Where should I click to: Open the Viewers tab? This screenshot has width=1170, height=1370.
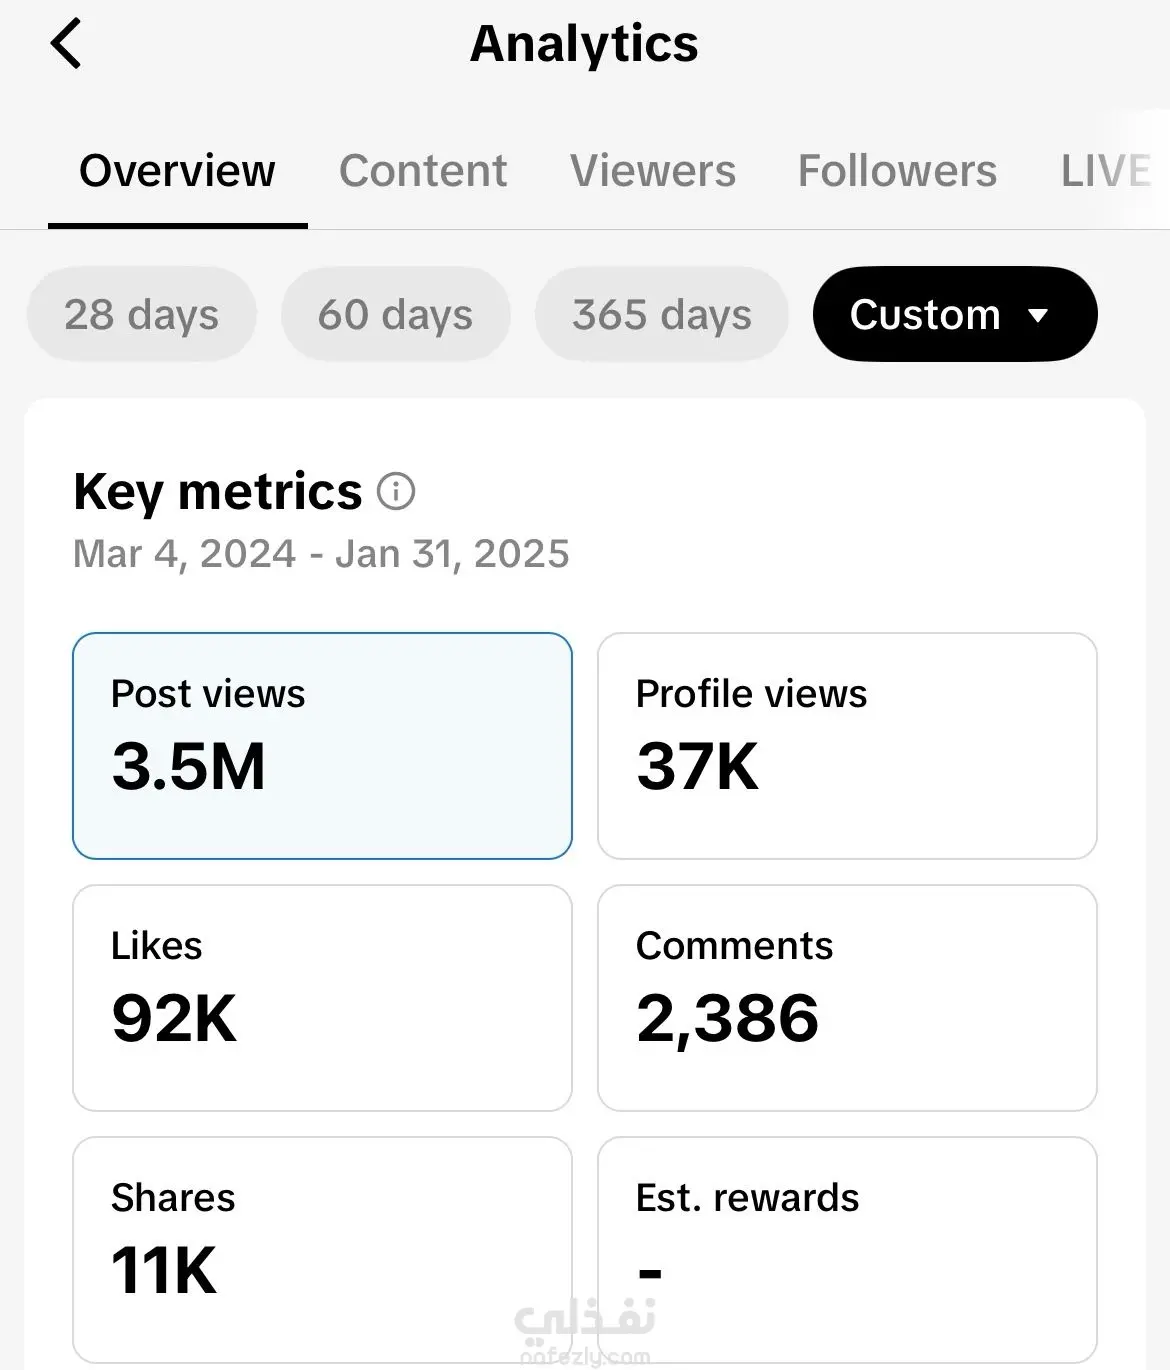pos(653,171)
